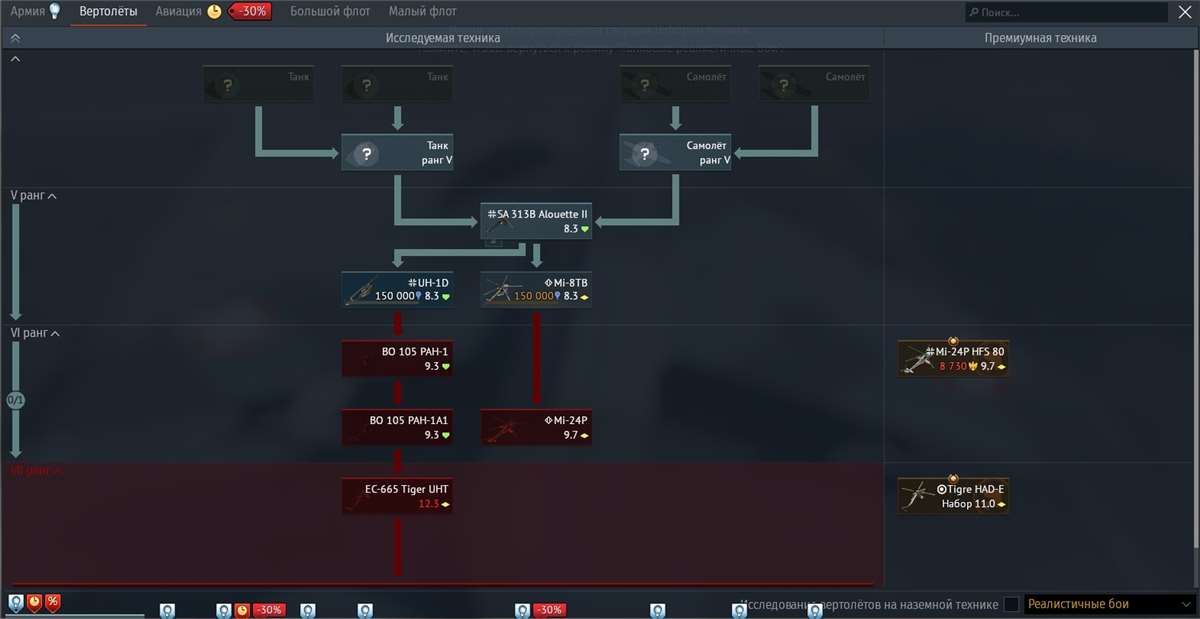Choose the Mi-24P helicopter in research tree
The image size is (1200, 619).
(536, 427)
